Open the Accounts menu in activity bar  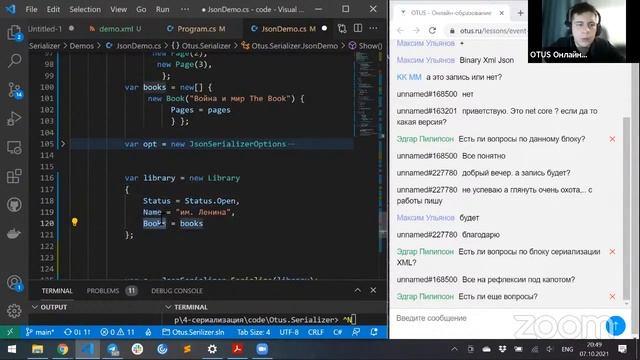(x=14, y=282)
